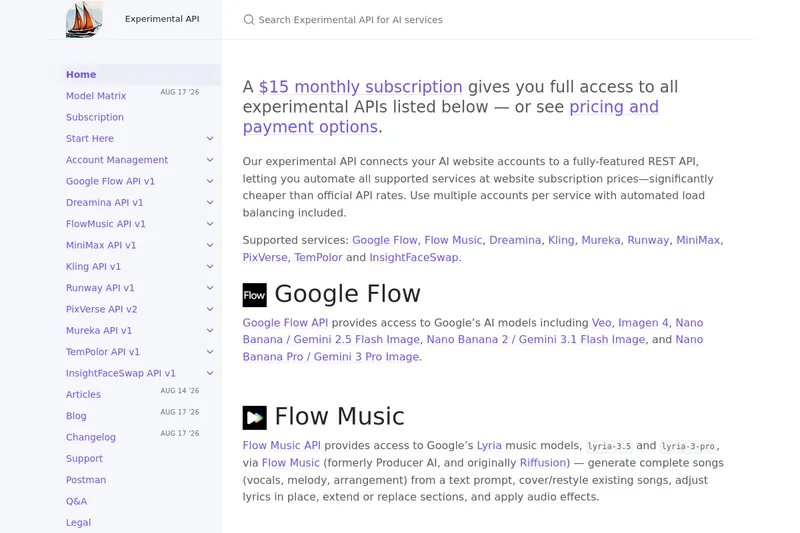Expand the Account Management chevron

[210, 160]
